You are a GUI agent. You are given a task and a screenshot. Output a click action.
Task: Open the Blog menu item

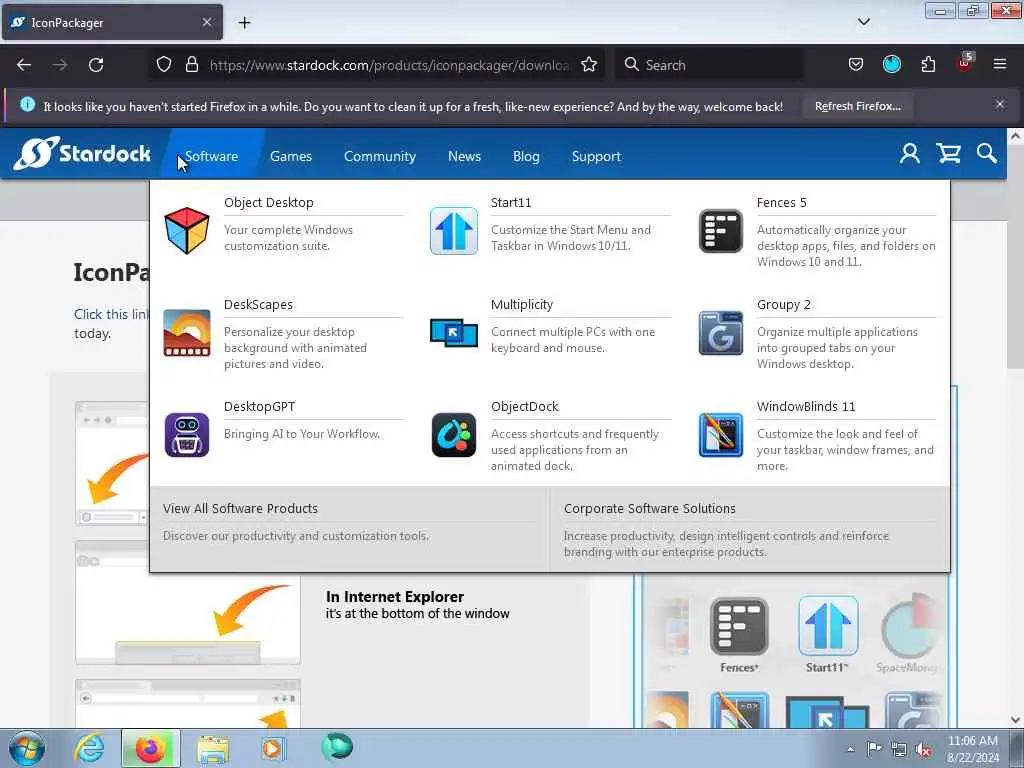coord(526,157)
